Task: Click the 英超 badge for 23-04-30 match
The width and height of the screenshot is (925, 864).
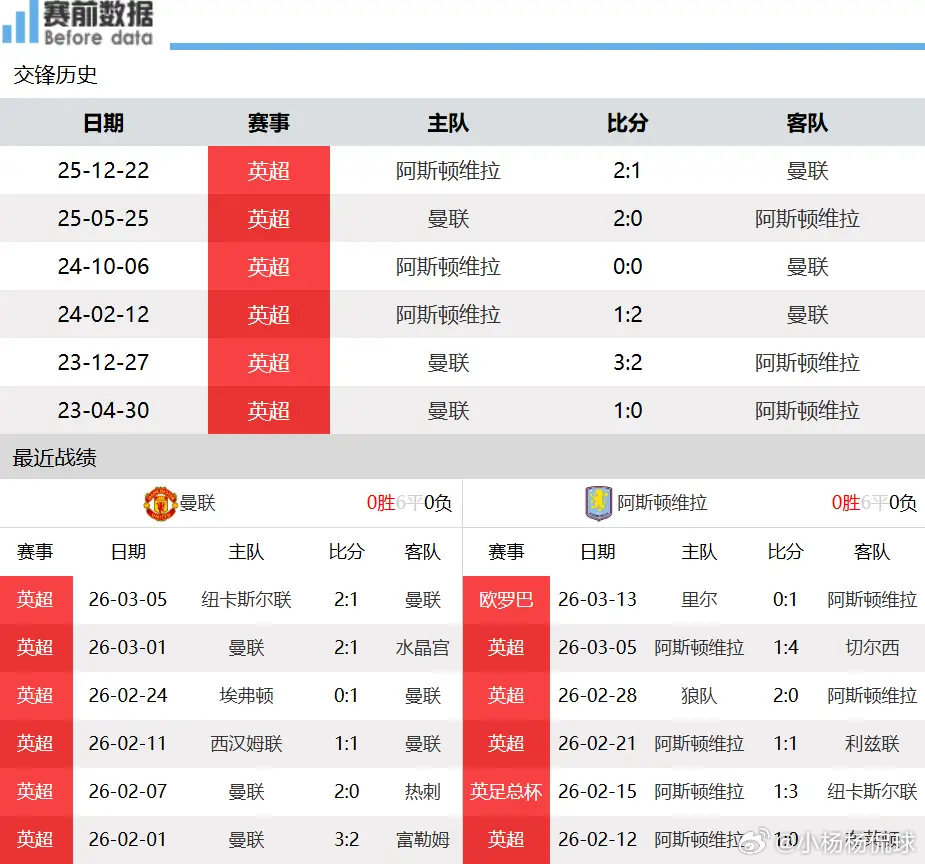Action: [268, 410]
